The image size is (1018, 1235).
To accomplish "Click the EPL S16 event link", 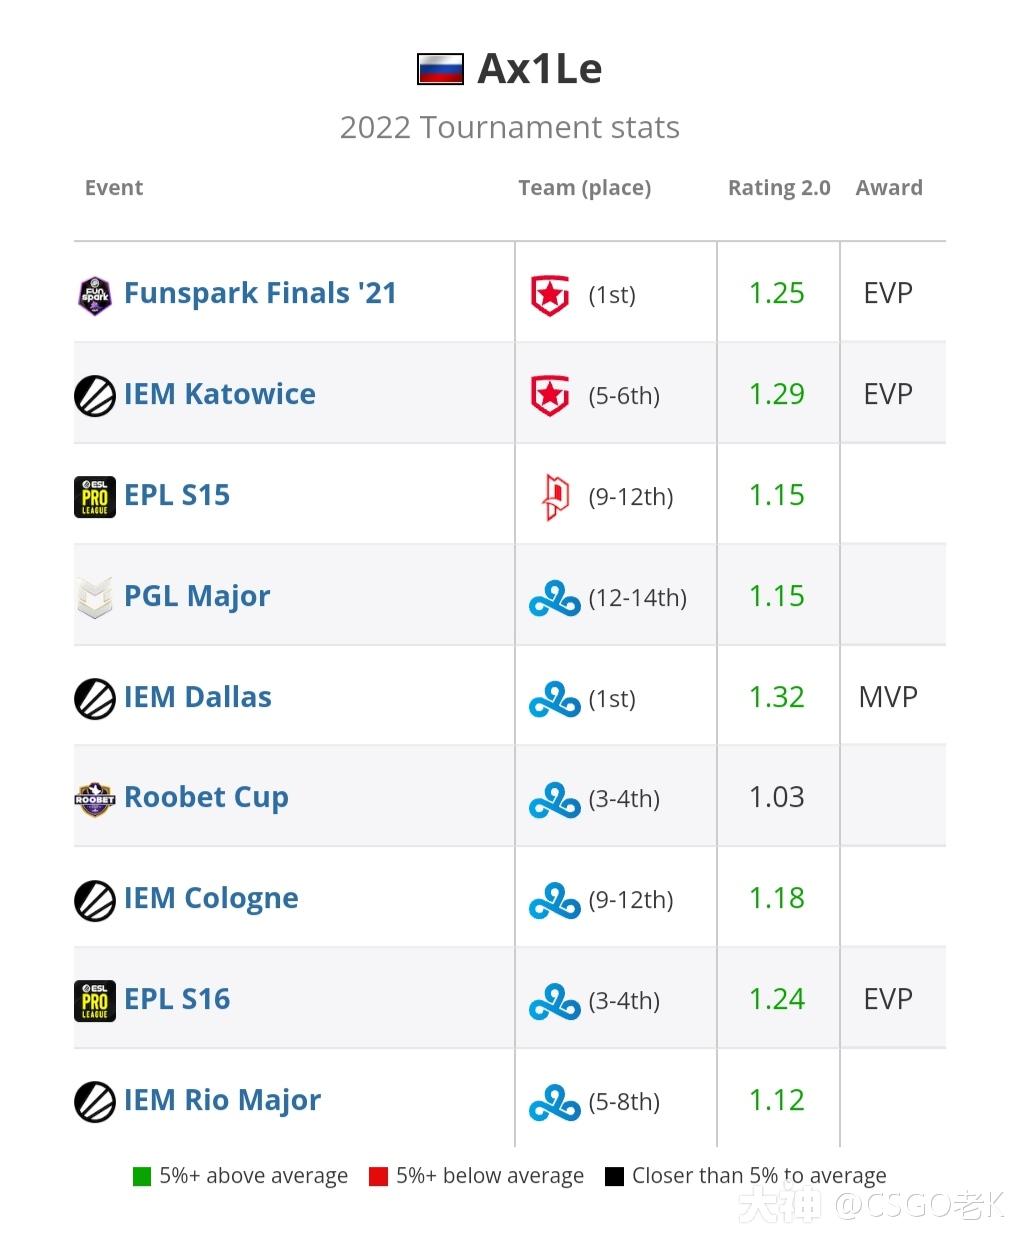I will point(177,999).
